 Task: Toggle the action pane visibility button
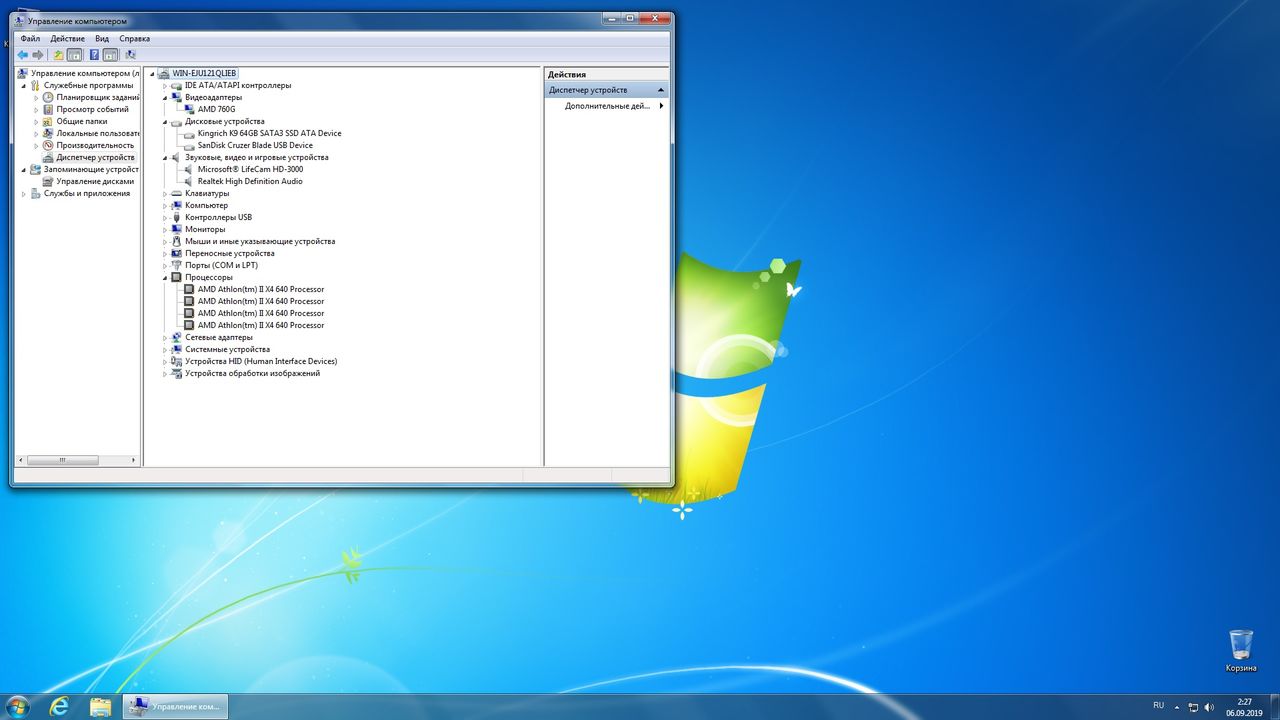[x=110, y=55]
